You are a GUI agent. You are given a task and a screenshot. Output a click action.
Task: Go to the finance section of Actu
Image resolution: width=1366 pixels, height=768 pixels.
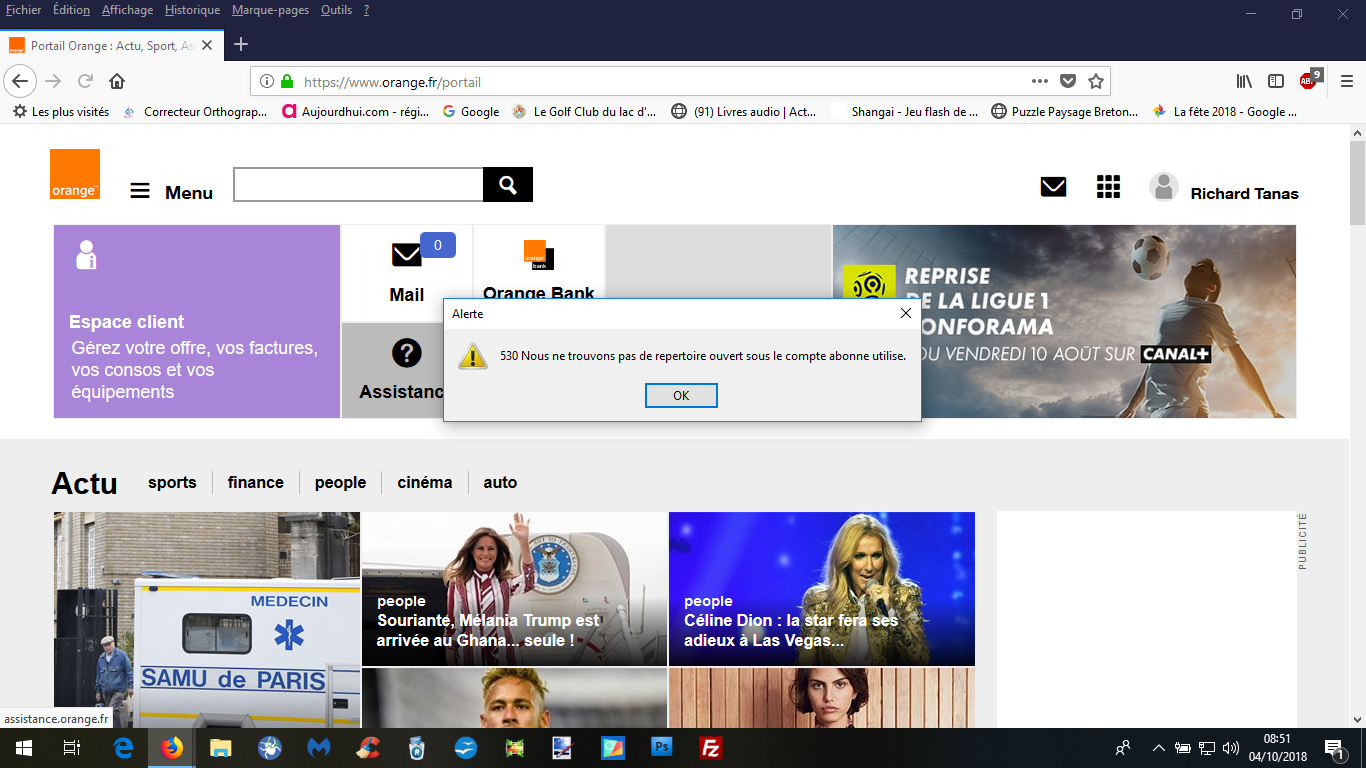pos(256,482)
